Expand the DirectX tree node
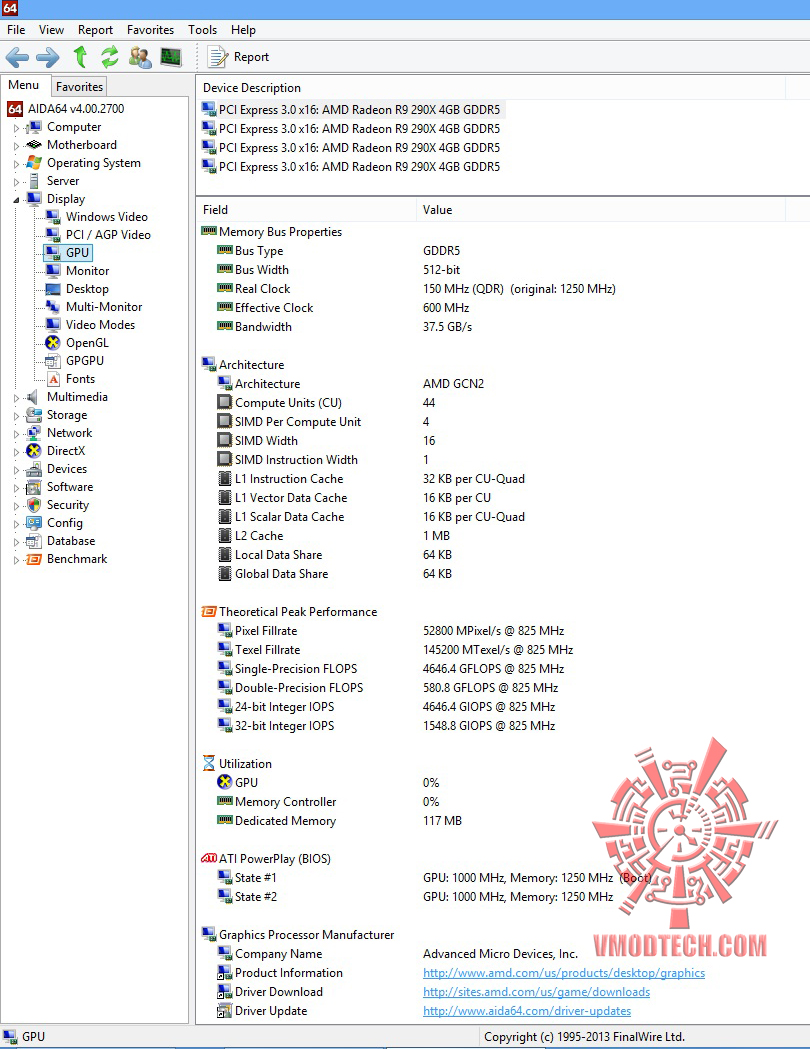Viewport: 810px width, 1049px height. [x=17, y=452]
